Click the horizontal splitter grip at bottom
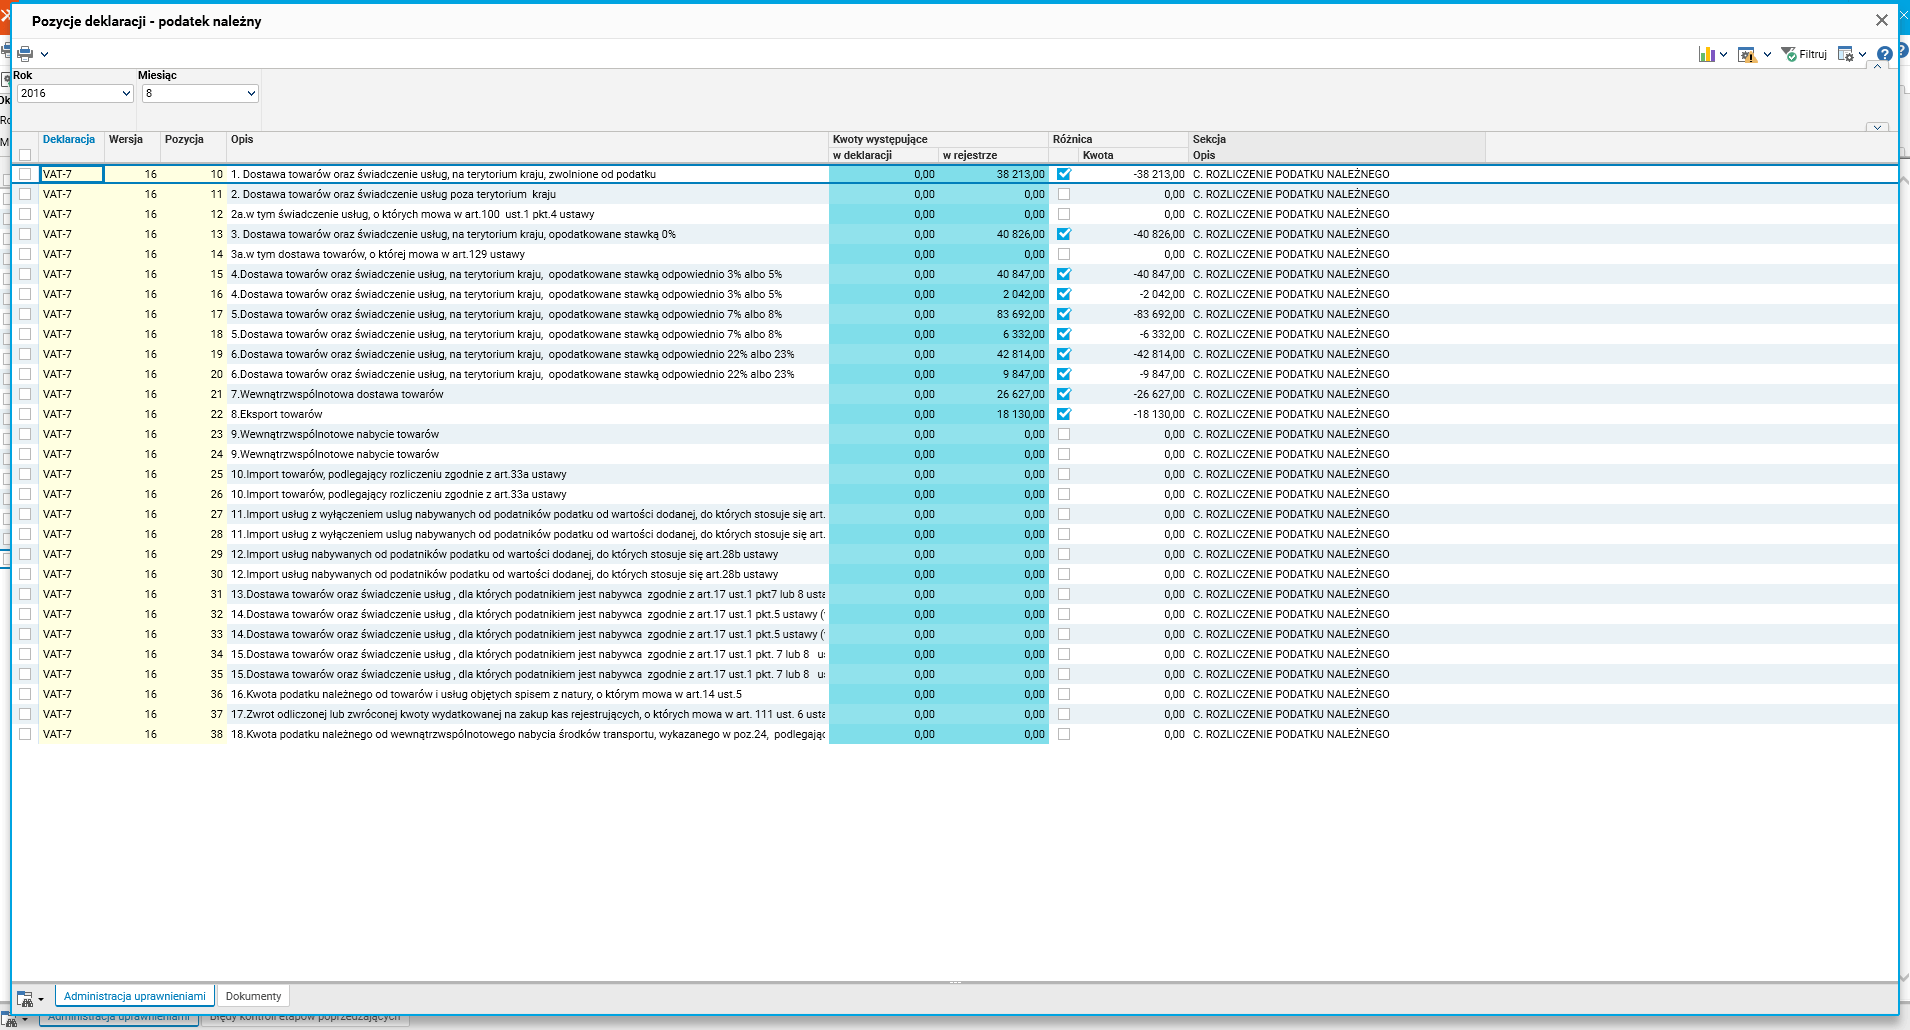1910x1030 pixels. point(955,982)
